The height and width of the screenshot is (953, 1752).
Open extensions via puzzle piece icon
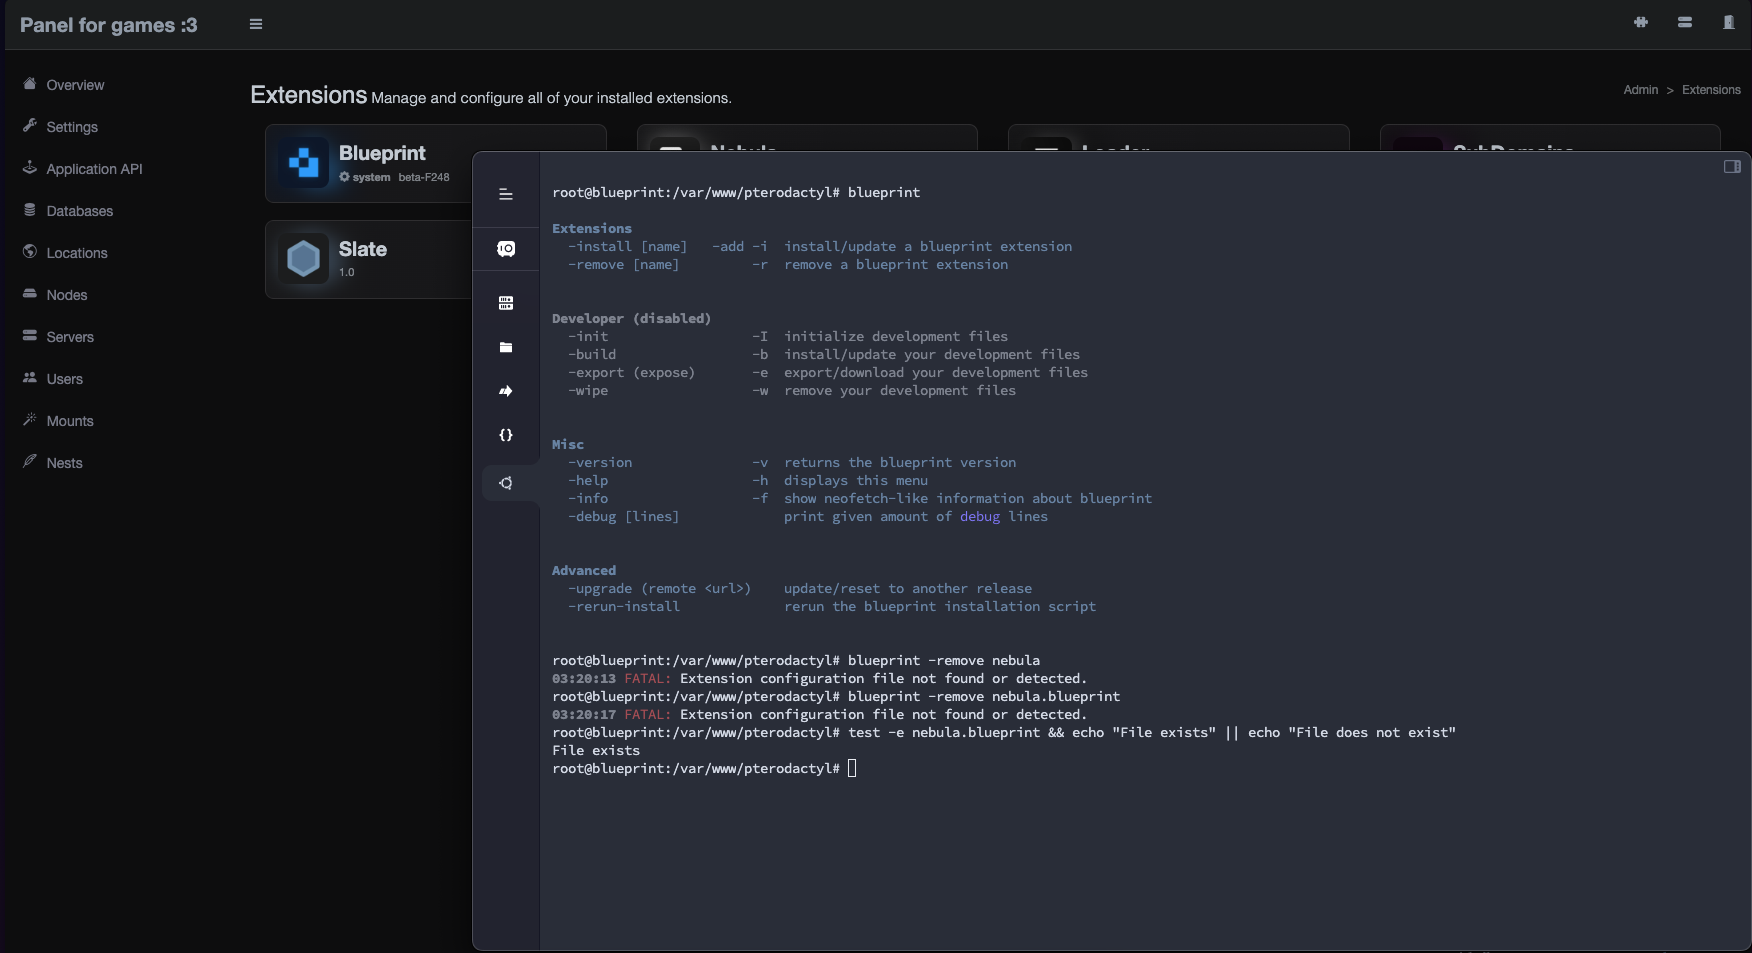click(1641, 22)
